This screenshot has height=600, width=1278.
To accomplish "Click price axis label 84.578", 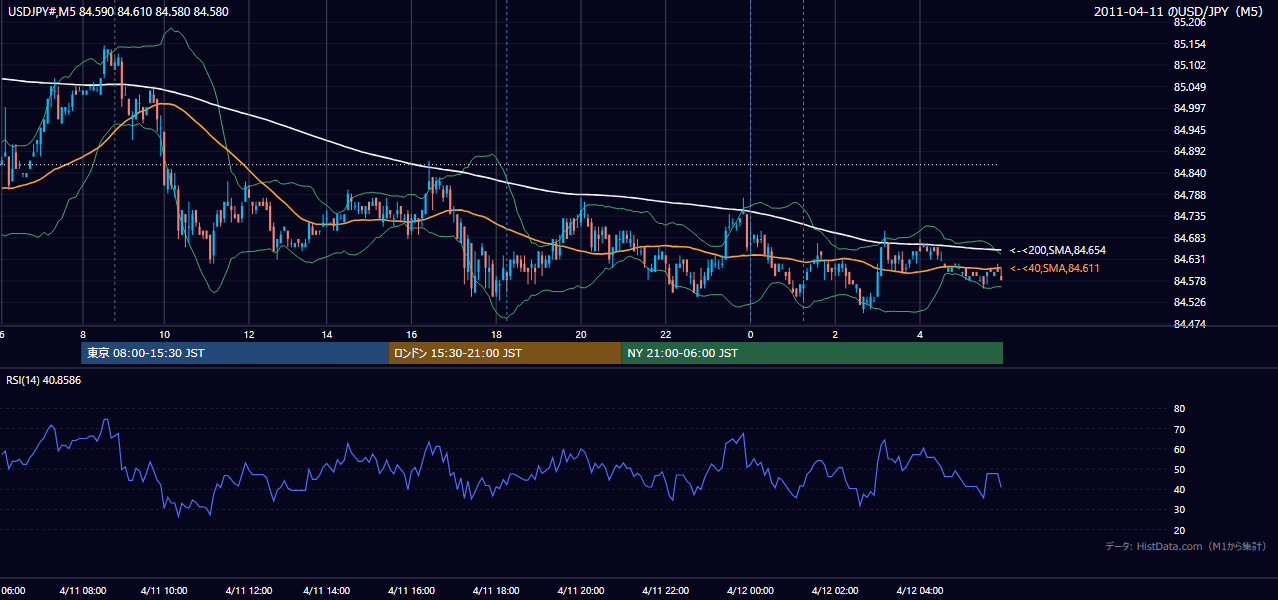I will pyautogui.click(x=1189, y=281).
